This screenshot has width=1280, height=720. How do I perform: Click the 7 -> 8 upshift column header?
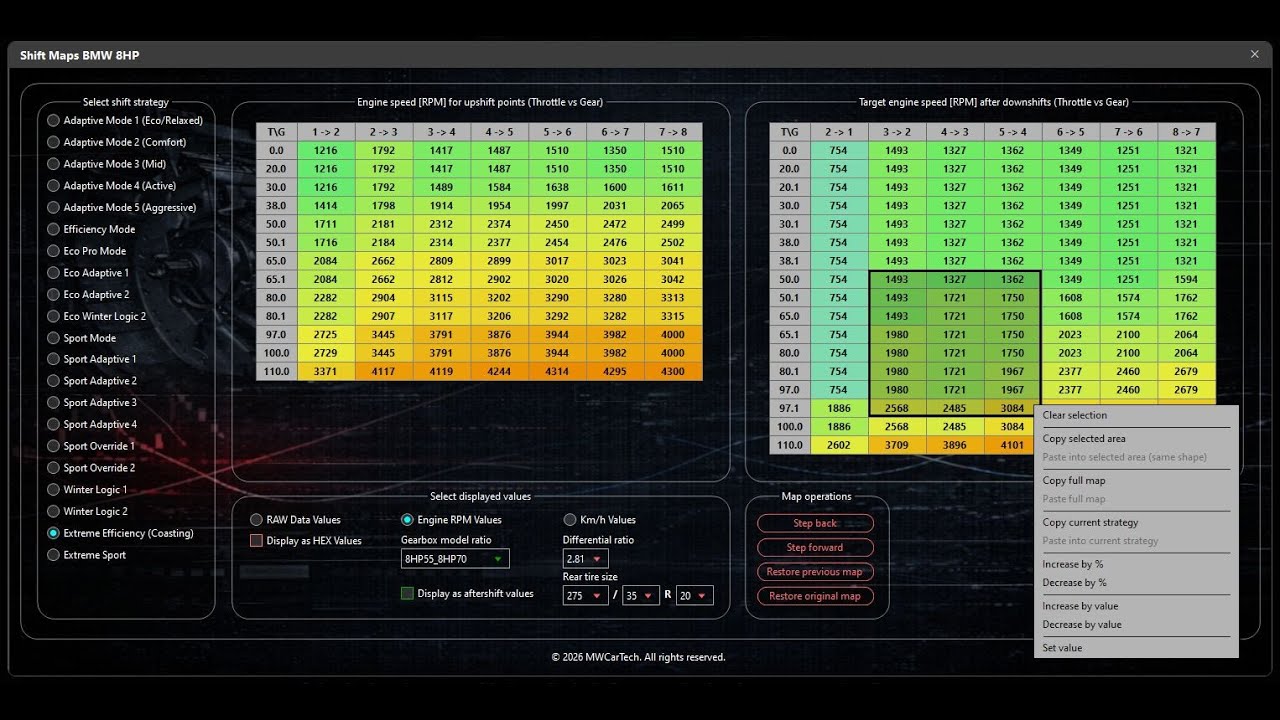click(x=673, y=132)
